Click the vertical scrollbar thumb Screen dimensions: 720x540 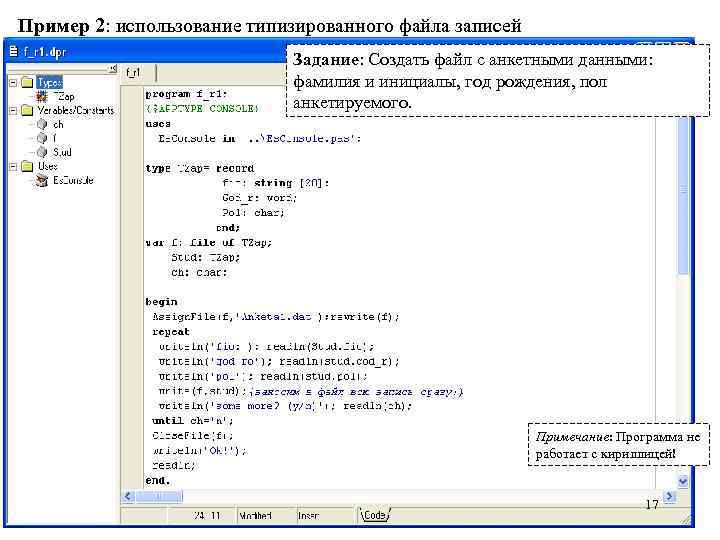coord(683,195)
